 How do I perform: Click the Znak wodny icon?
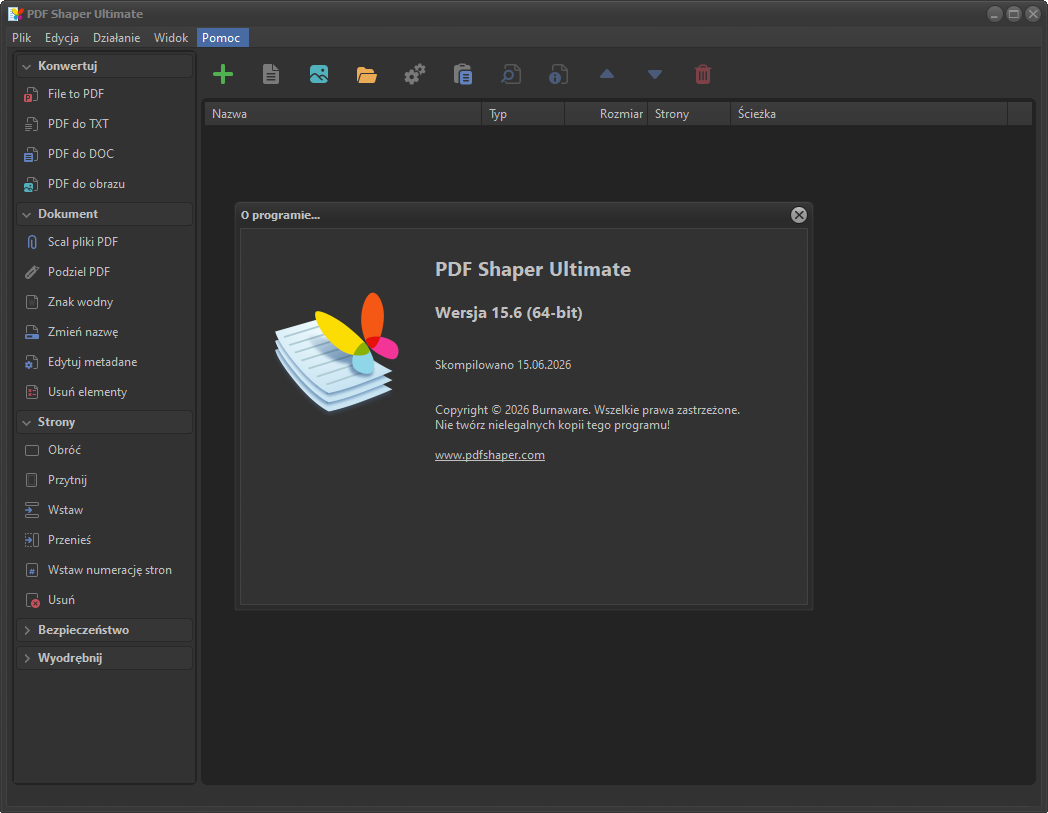(x=31, y=302)
